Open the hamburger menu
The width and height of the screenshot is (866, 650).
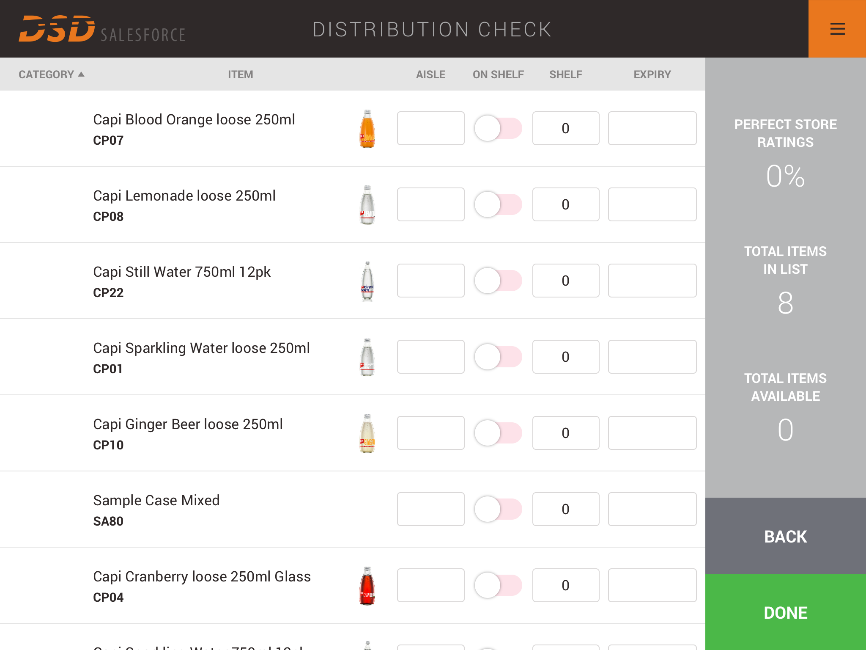click(837, 29)
